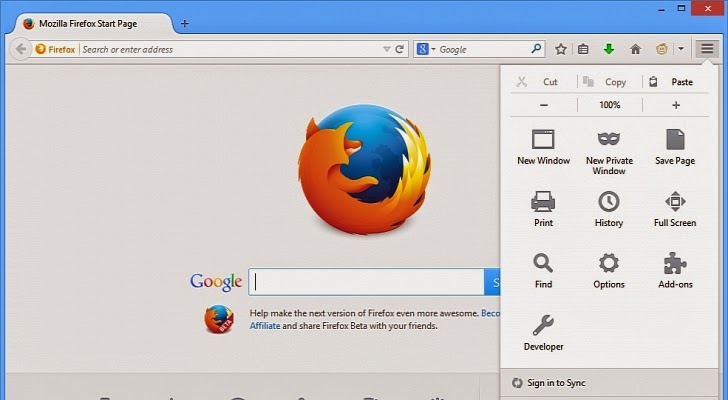The width and height of the screenshot is (728, 400).
Task: Reset zoom by clicking 100%
Action: (x=610, y=105)
